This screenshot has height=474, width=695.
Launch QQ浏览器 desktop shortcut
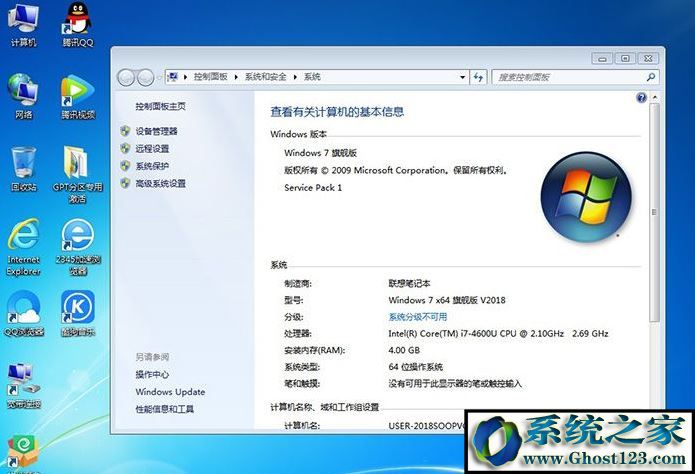[x=23, y=313]
